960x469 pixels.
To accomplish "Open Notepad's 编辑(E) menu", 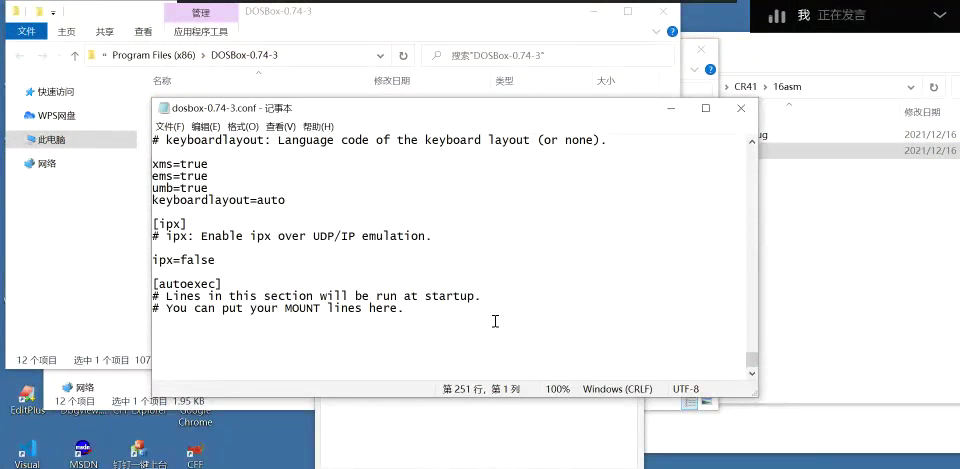I will 206,127.
